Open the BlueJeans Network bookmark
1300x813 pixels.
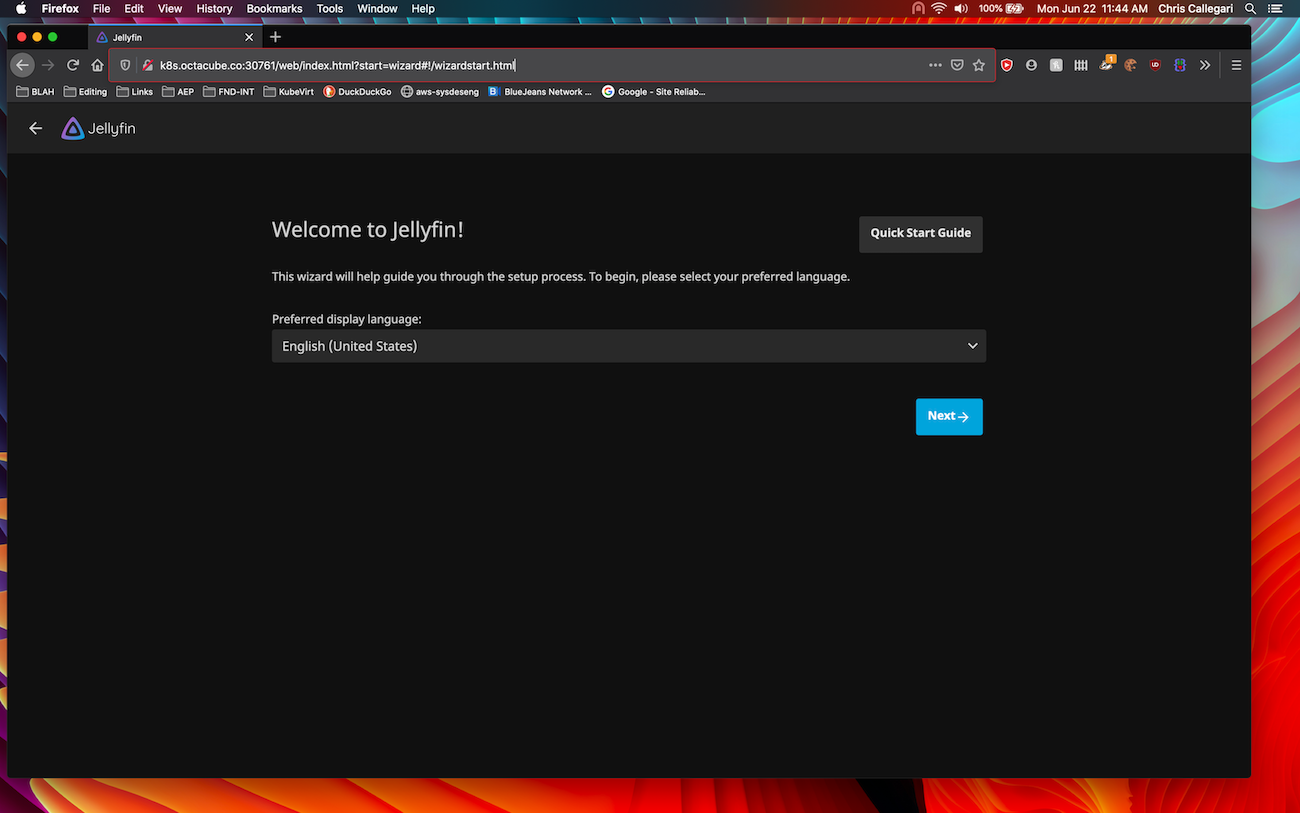click(x=540, y=91)
